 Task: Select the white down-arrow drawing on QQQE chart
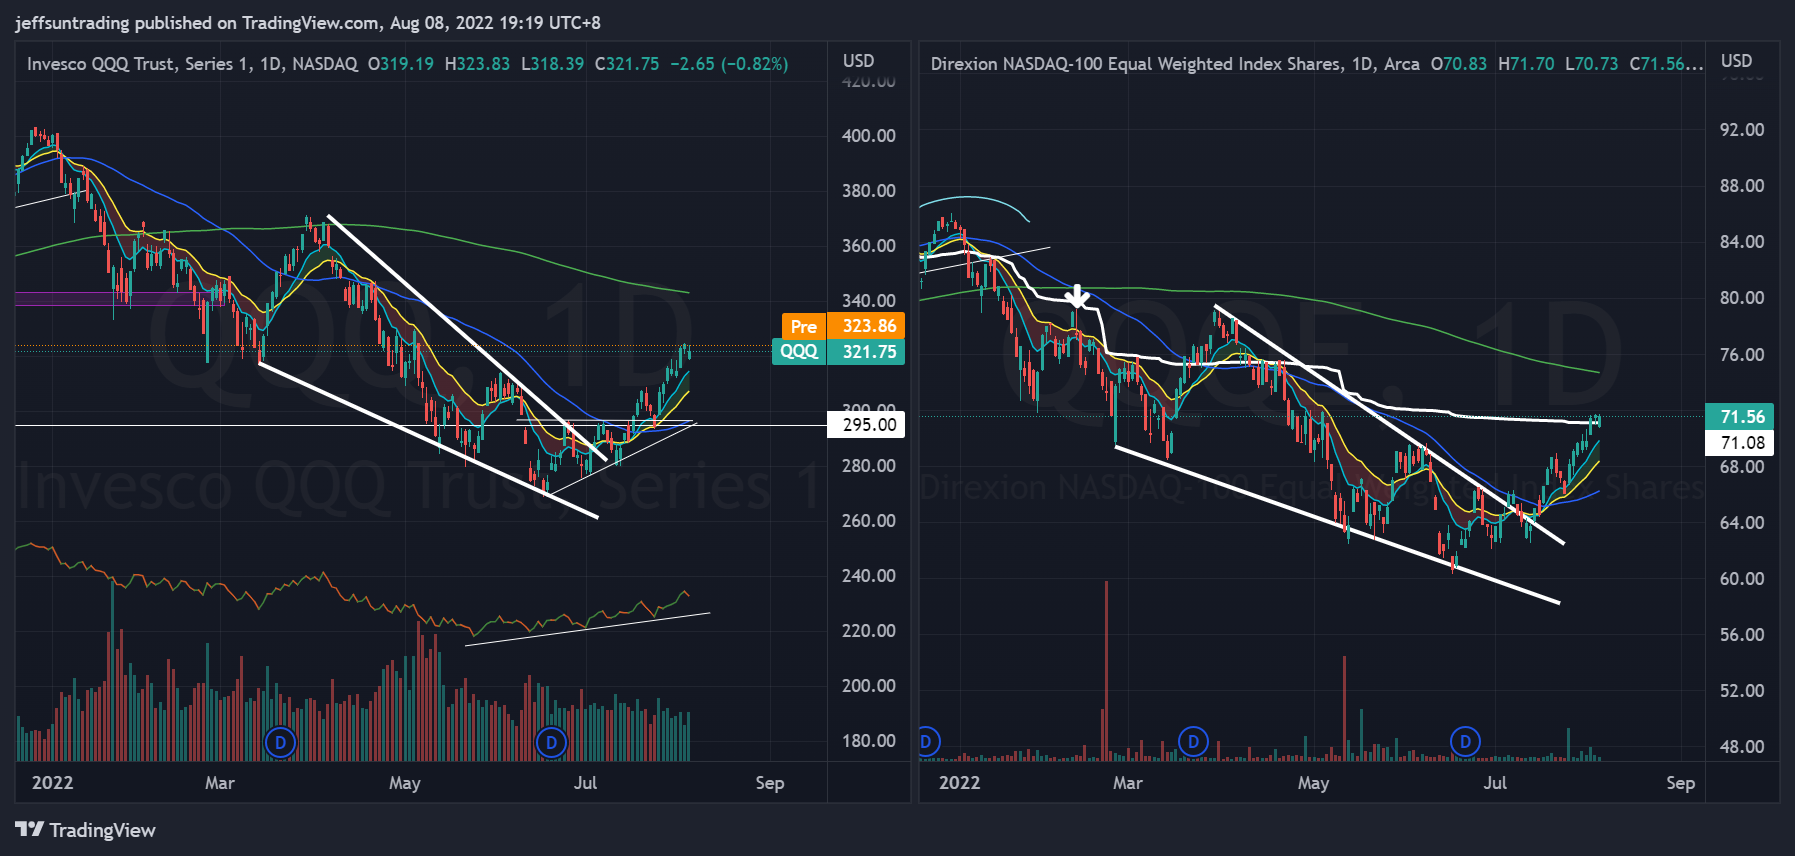point(1077,296)
